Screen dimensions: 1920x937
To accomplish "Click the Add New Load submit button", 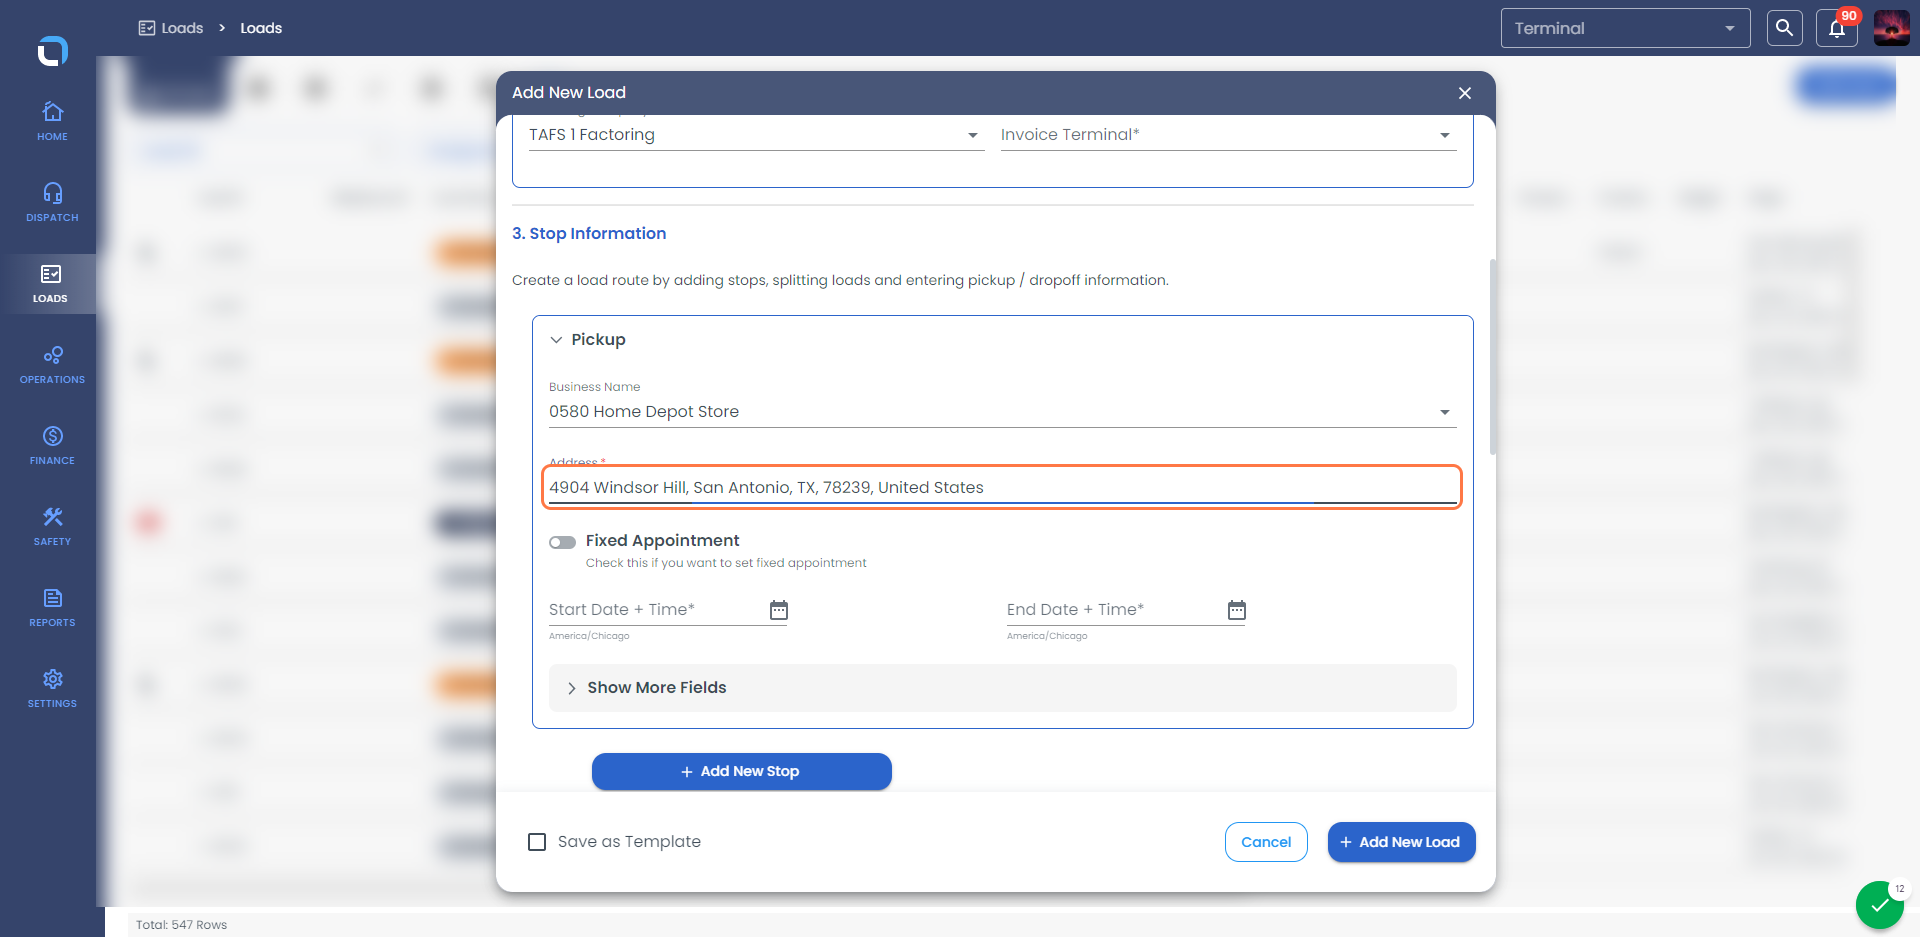I will 1401,842.
